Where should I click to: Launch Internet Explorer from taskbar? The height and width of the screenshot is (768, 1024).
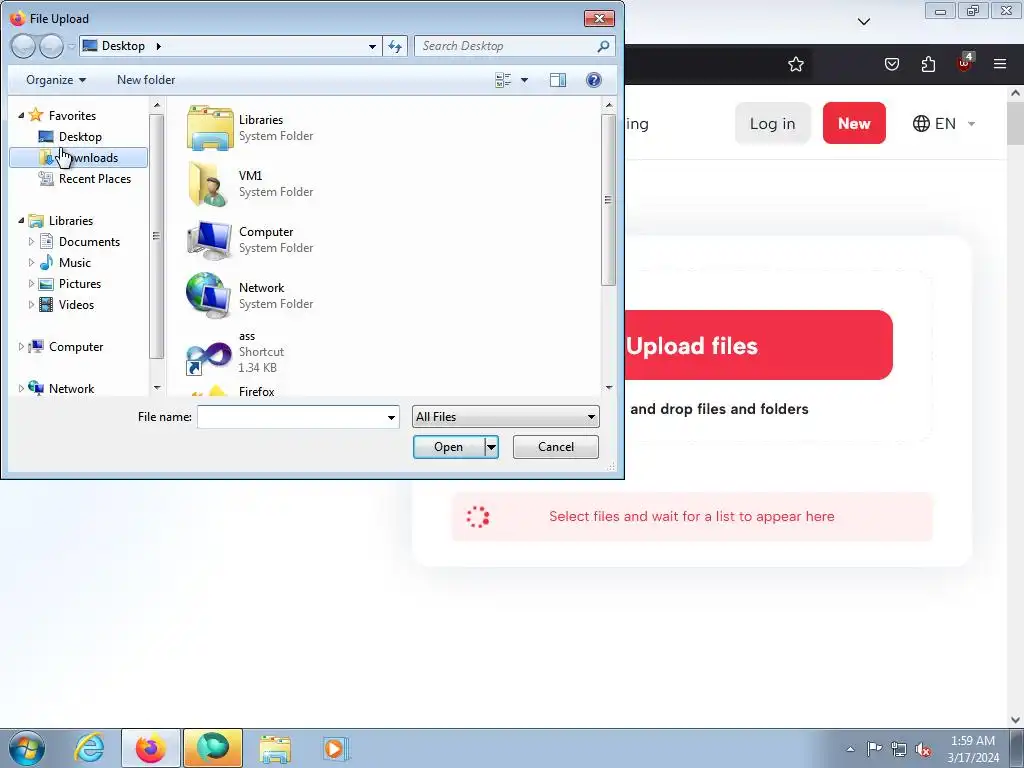click(x=89, y=748)
